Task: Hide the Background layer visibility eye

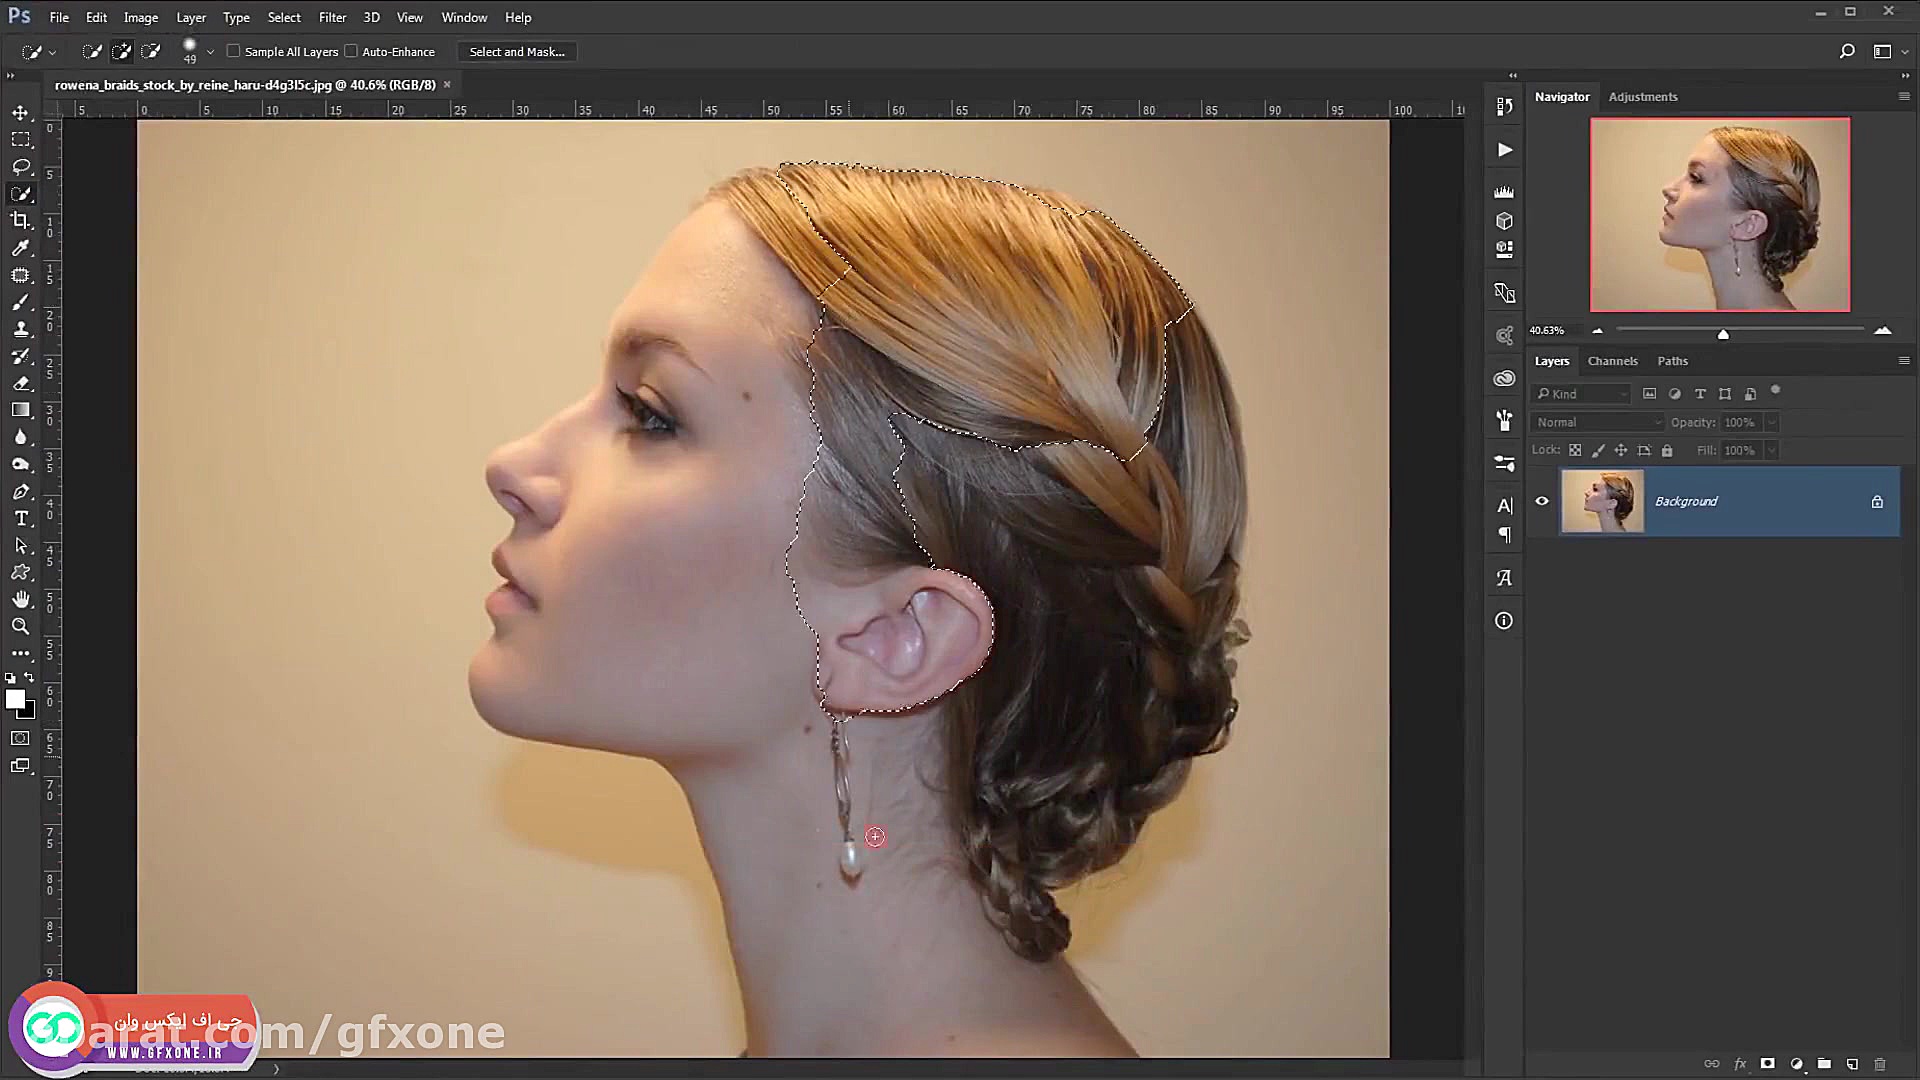Action: tap(1541, 501)
